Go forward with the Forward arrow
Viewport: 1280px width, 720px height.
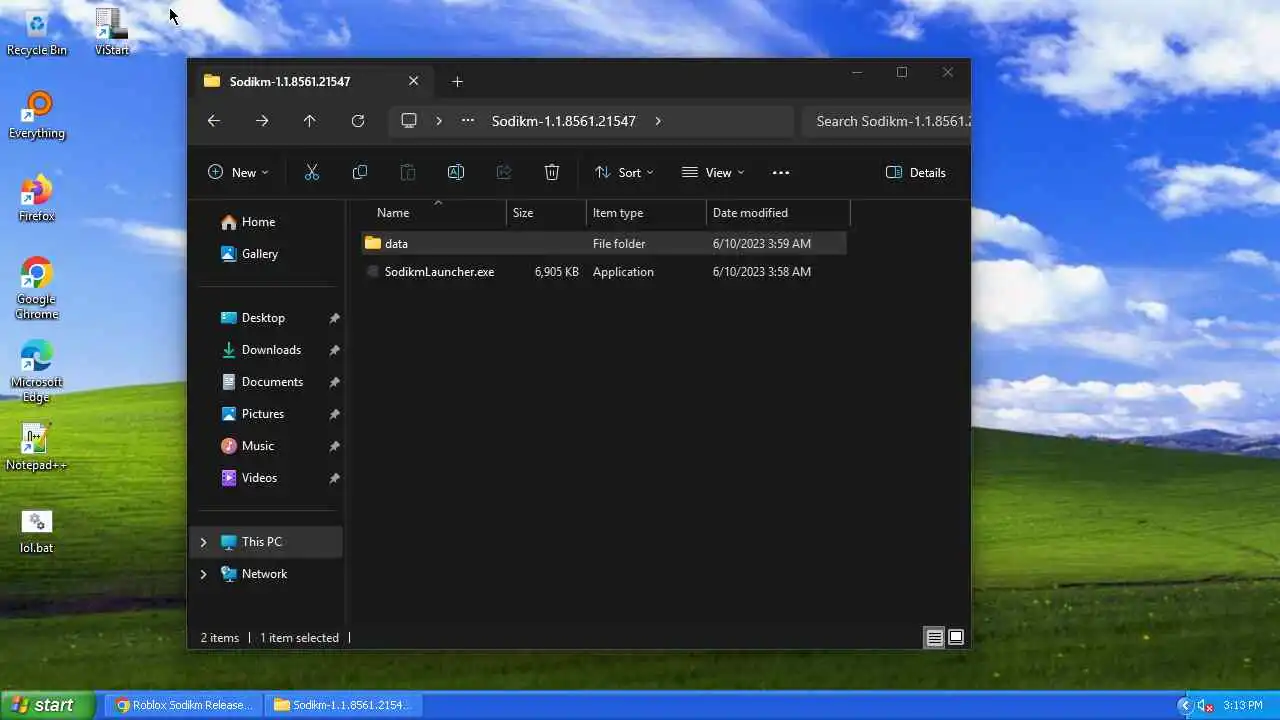[262, 121]
